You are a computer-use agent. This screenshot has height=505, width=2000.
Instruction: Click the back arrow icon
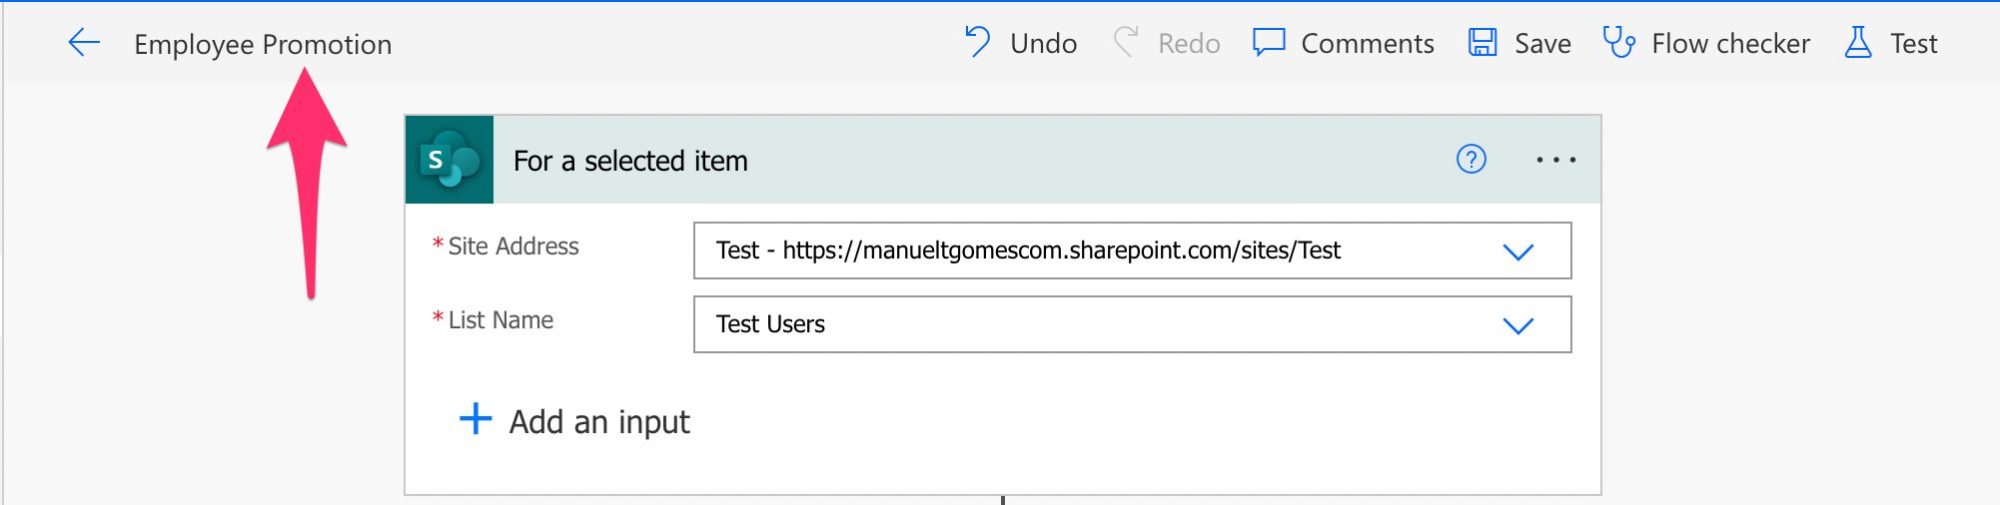(x=84, y=43)
